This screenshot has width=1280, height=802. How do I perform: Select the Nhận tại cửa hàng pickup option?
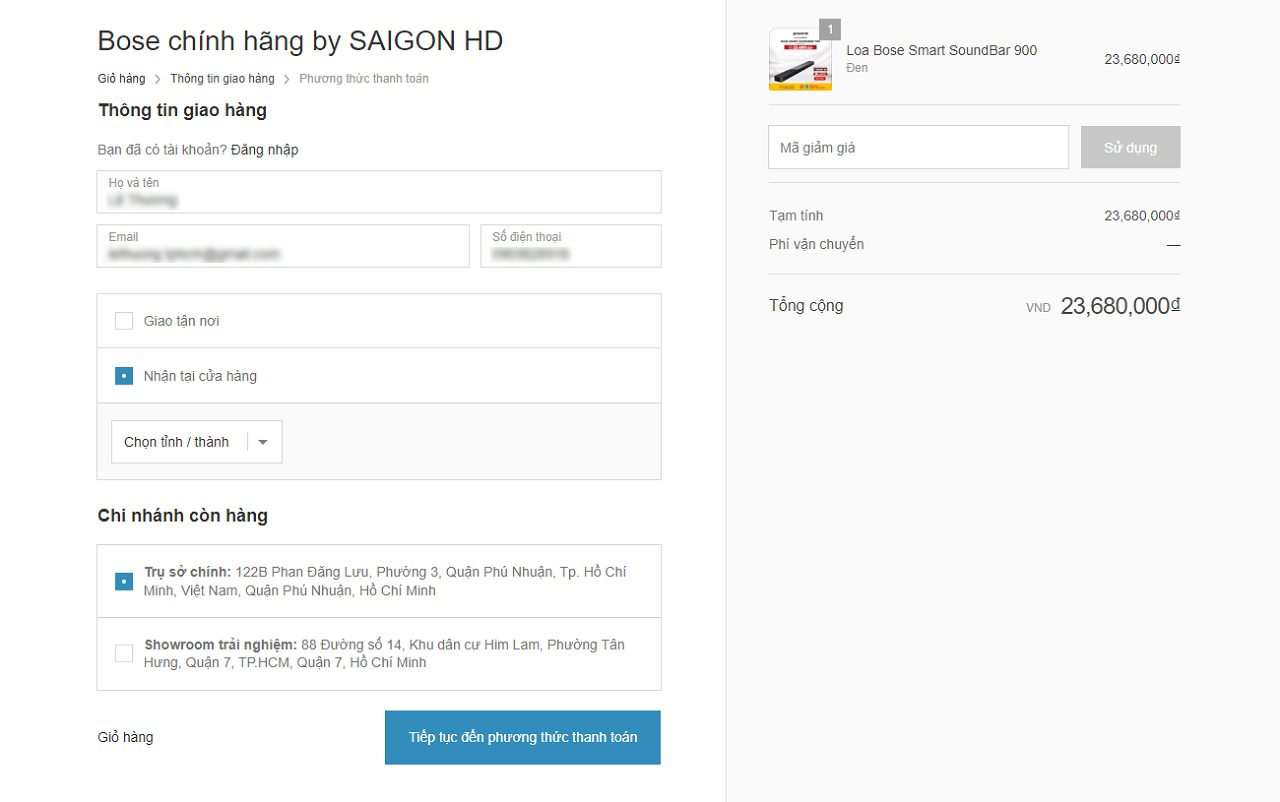pyautogui.click(x=124, y=376)
